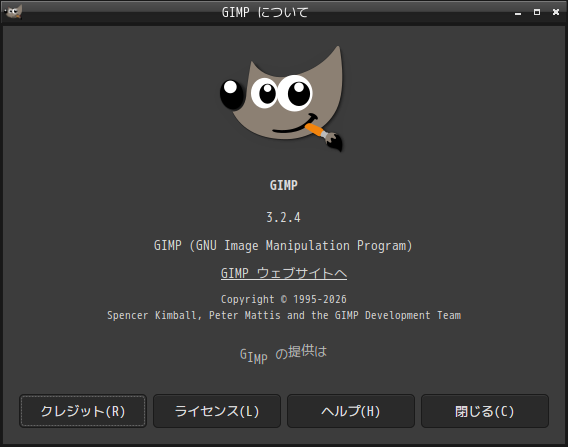
Task: Click the animated GIMP の提供は text
Action: [x=283, y=354]
